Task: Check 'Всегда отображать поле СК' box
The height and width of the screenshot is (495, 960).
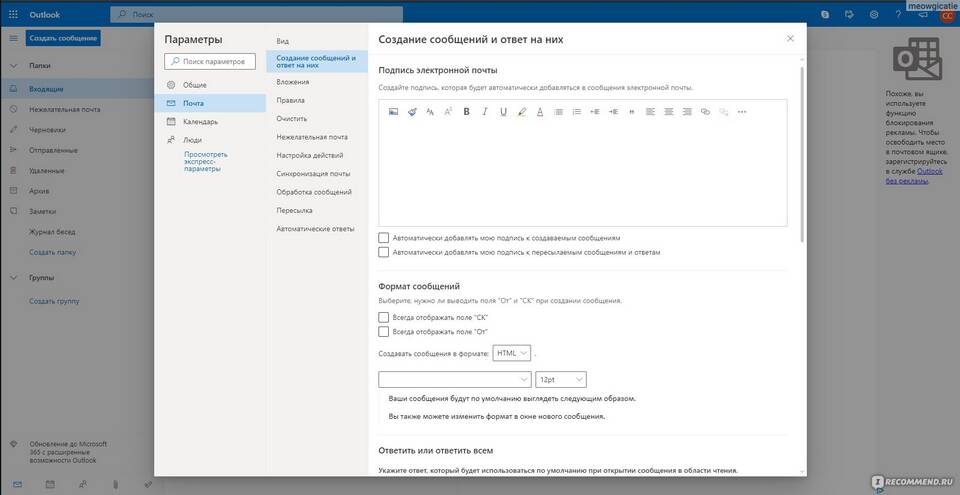Action: [x=384, y=317]
